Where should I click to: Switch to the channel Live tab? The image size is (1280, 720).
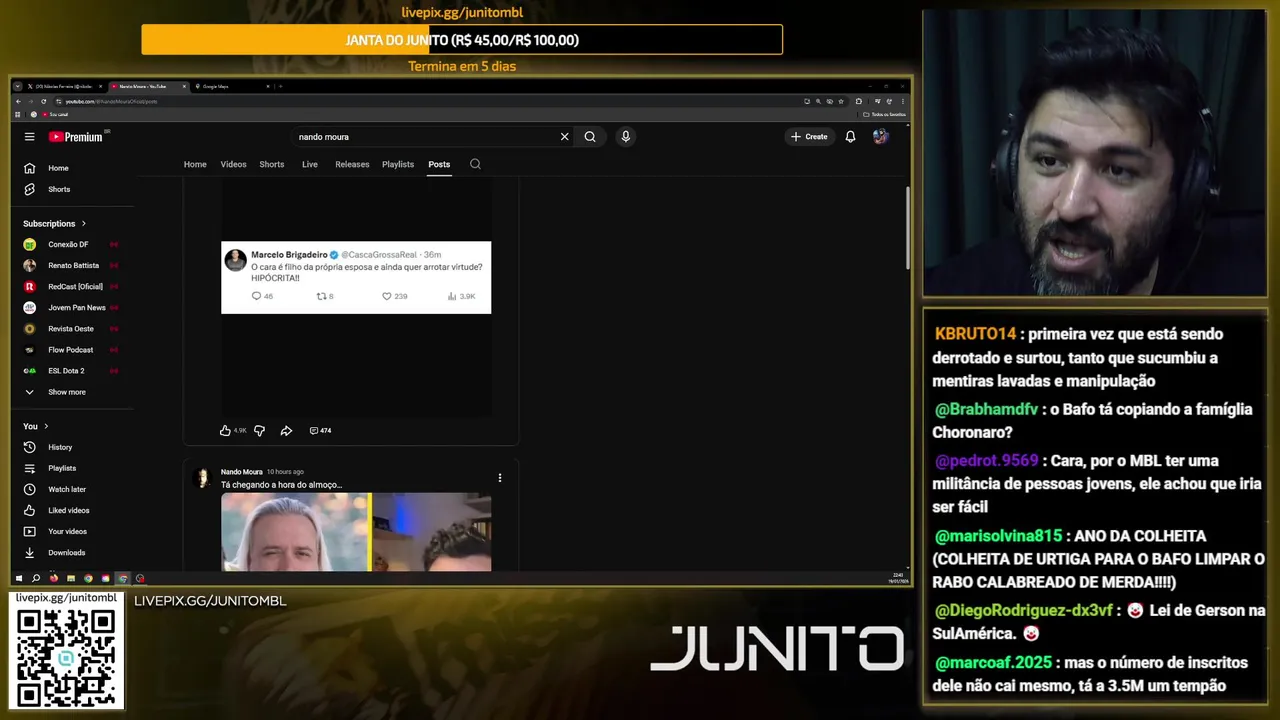(310, 164)
